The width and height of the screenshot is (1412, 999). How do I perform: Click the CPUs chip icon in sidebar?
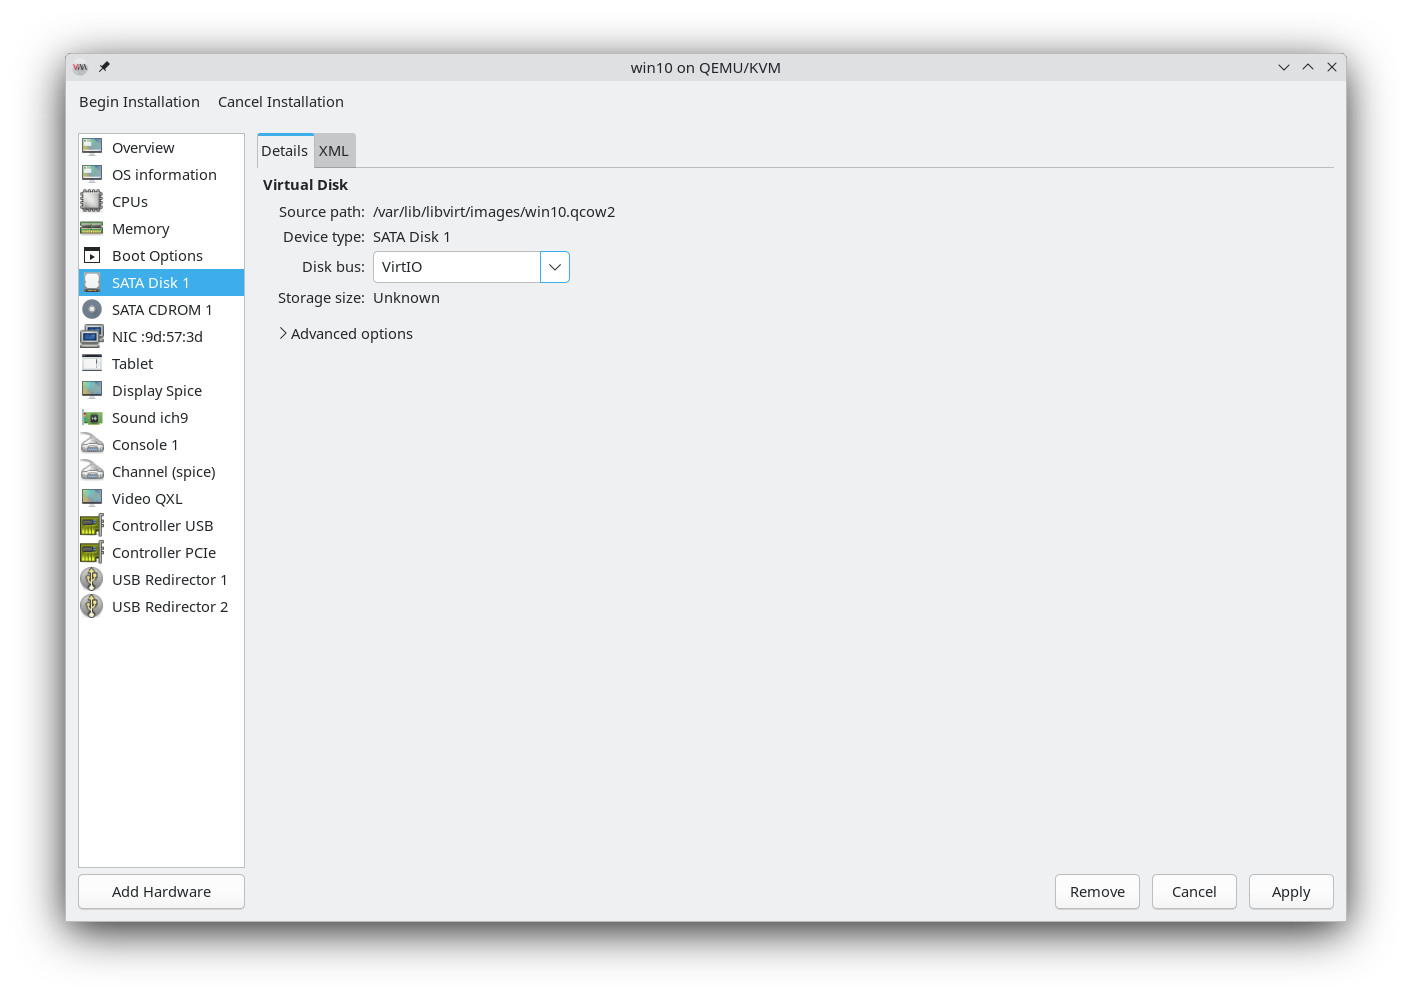click(x=92, y=201)
